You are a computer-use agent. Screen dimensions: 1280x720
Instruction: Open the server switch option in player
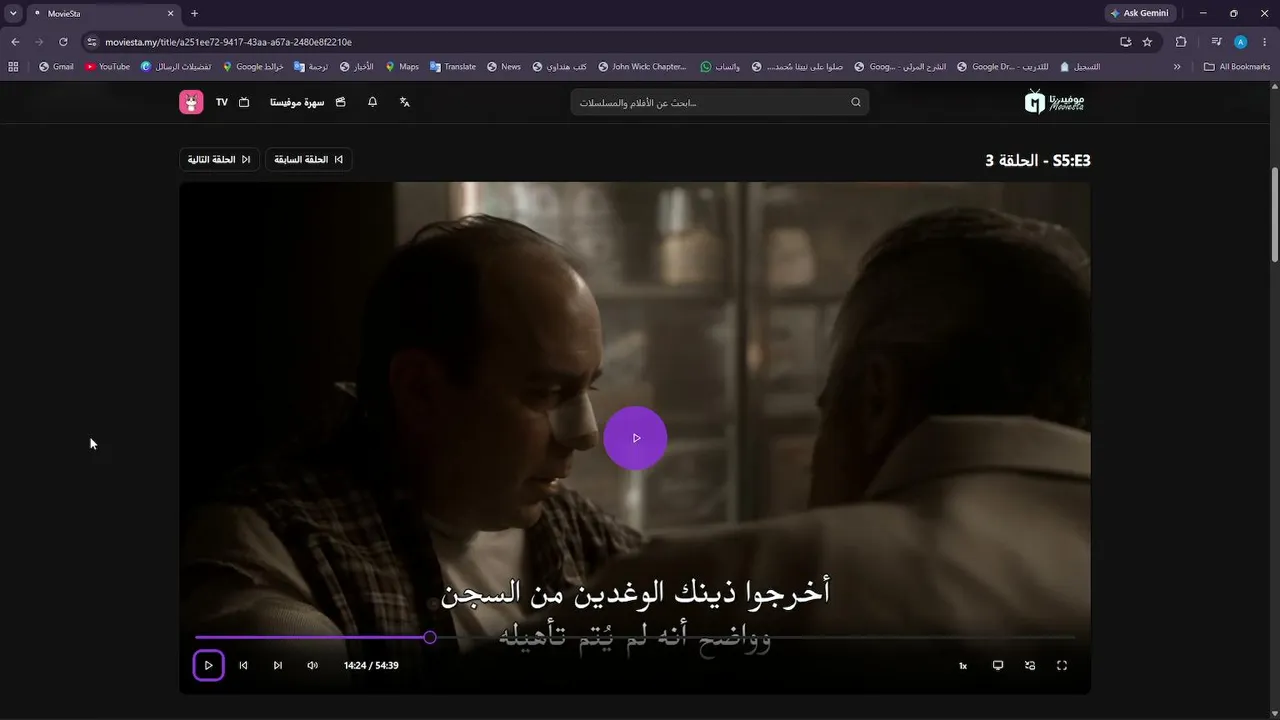click(1030, 665)
